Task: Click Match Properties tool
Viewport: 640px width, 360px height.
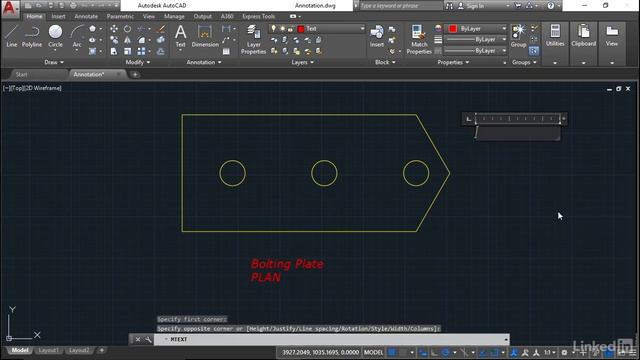Action: (419, 39)
